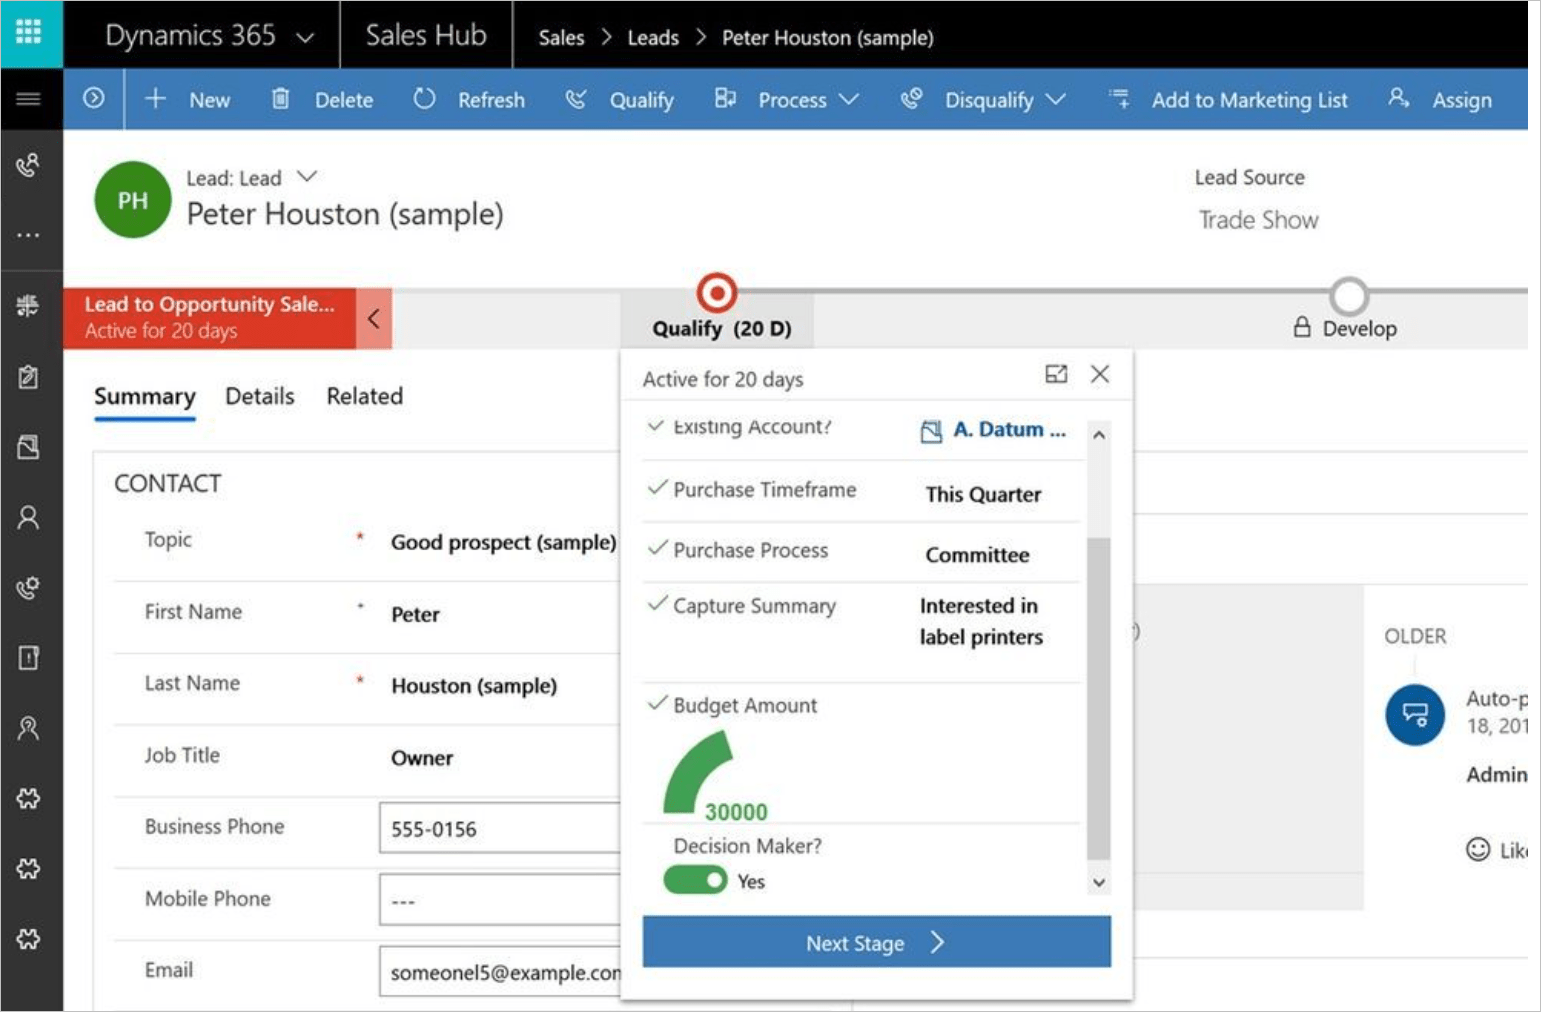Click the Business Phone field 555-0156
This screenshot has width=1541, height=1012.
(x=499, y=829)
